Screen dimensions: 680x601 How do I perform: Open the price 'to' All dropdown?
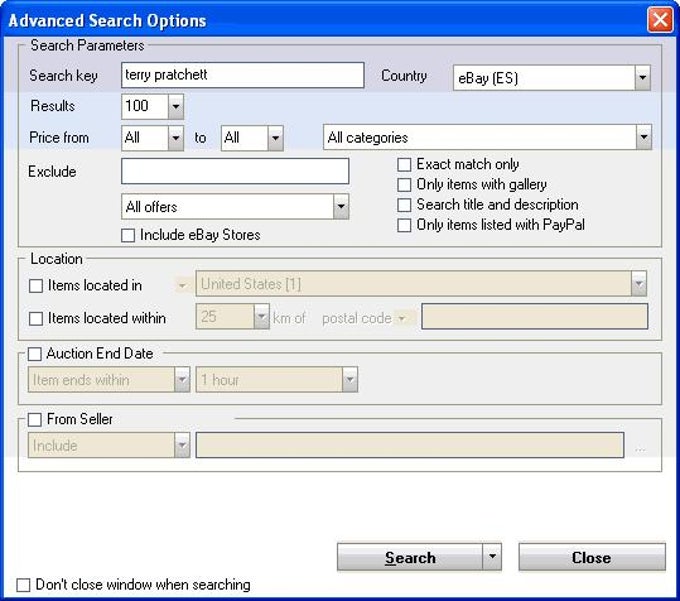275,138
